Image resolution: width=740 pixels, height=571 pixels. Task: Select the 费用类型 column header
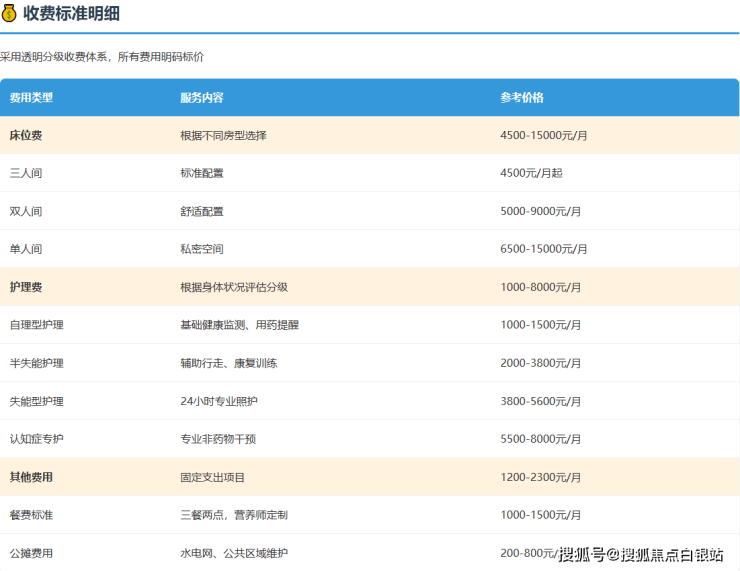click(31, 98)
